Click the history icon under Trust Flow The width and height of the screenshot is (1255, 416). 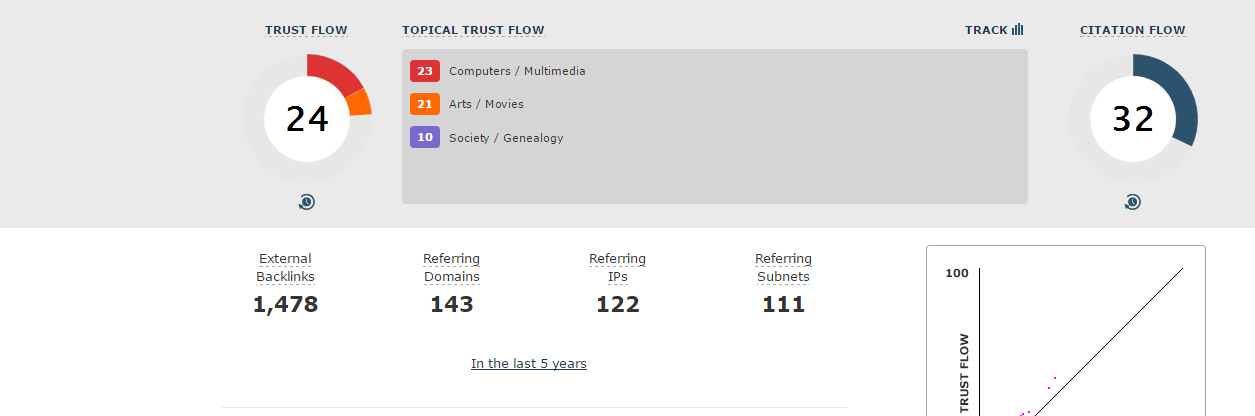tap(307, 202)
